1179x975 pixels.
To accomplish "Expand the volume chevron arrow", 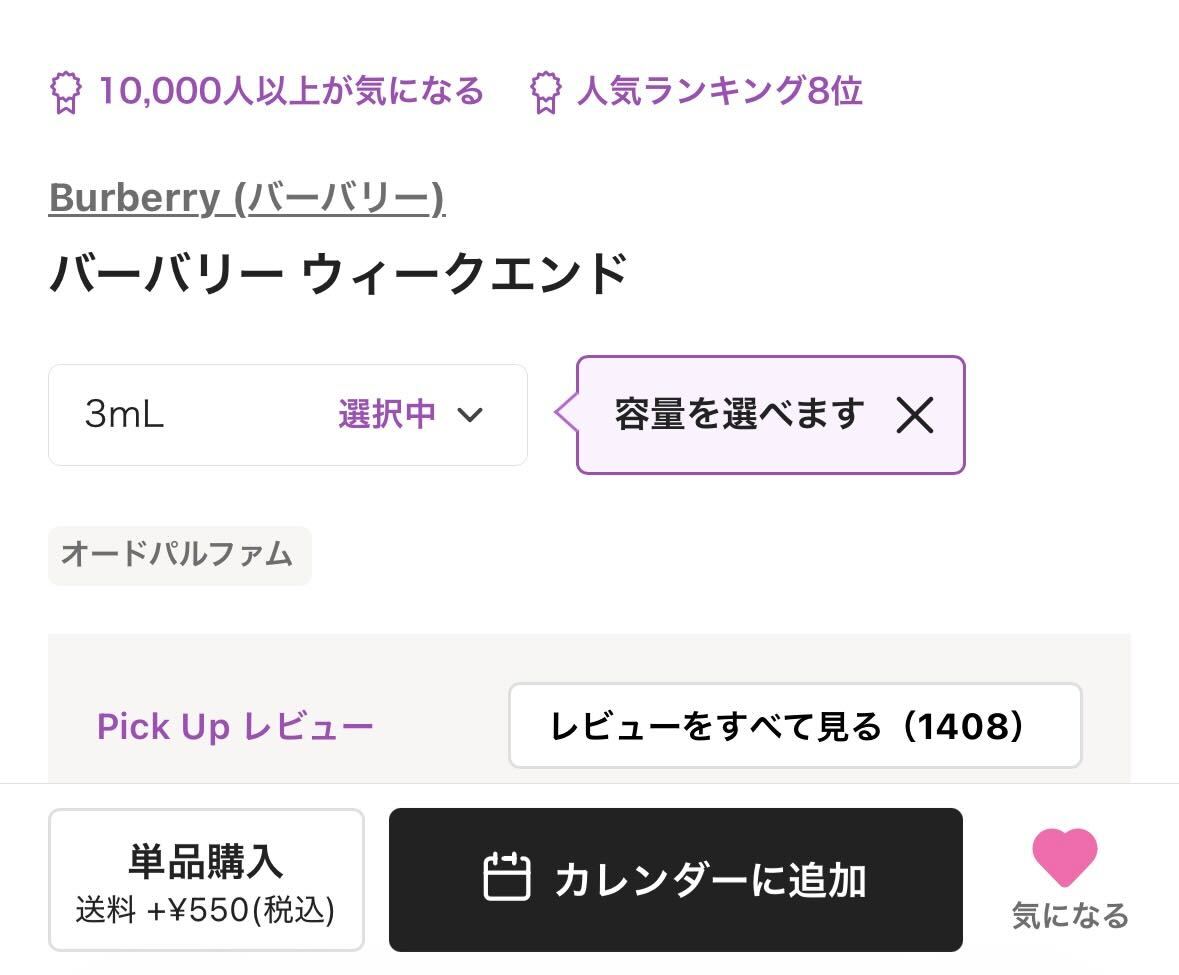I will click(469, 414).
